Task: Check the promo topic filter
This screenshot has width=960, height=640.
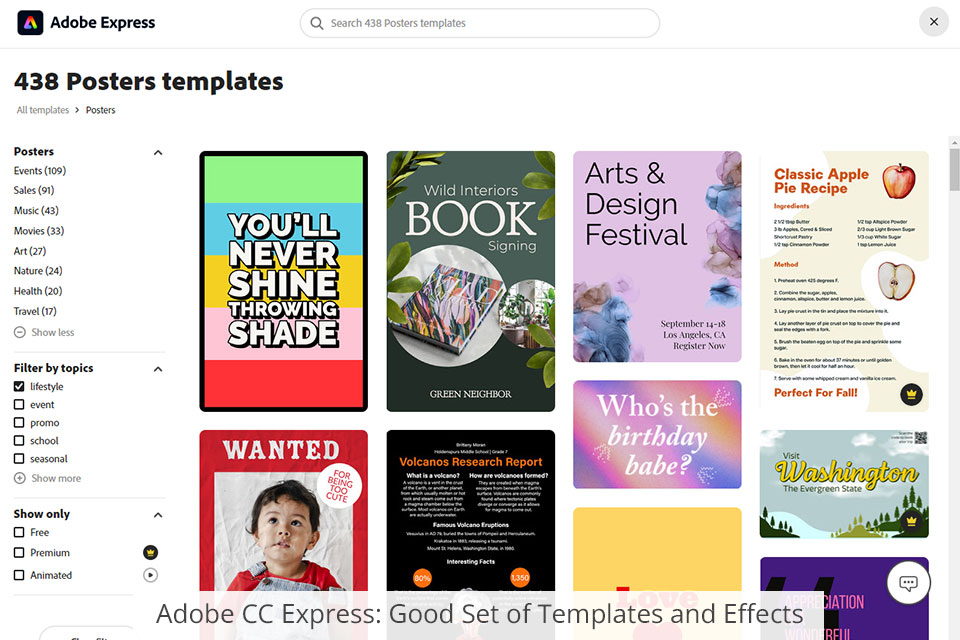Action: pyautogui.click(x=19, y=423)
